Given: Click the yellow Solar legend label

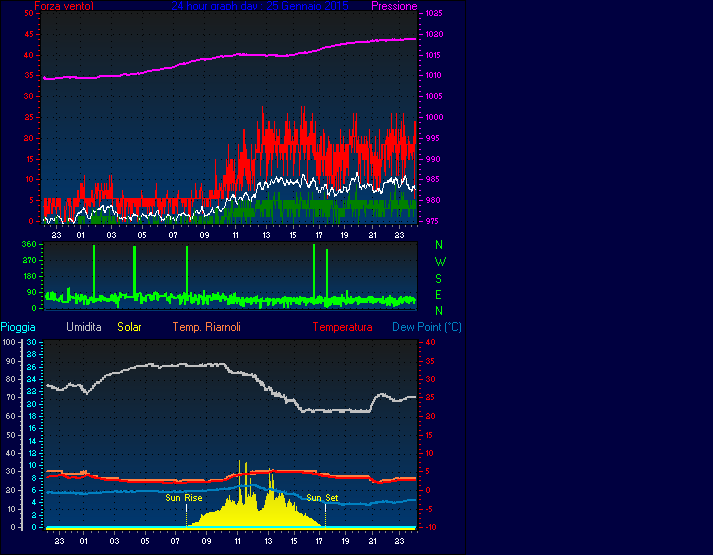Looking at the screenshot, I should pyautogui.click(x=129, y=327).
